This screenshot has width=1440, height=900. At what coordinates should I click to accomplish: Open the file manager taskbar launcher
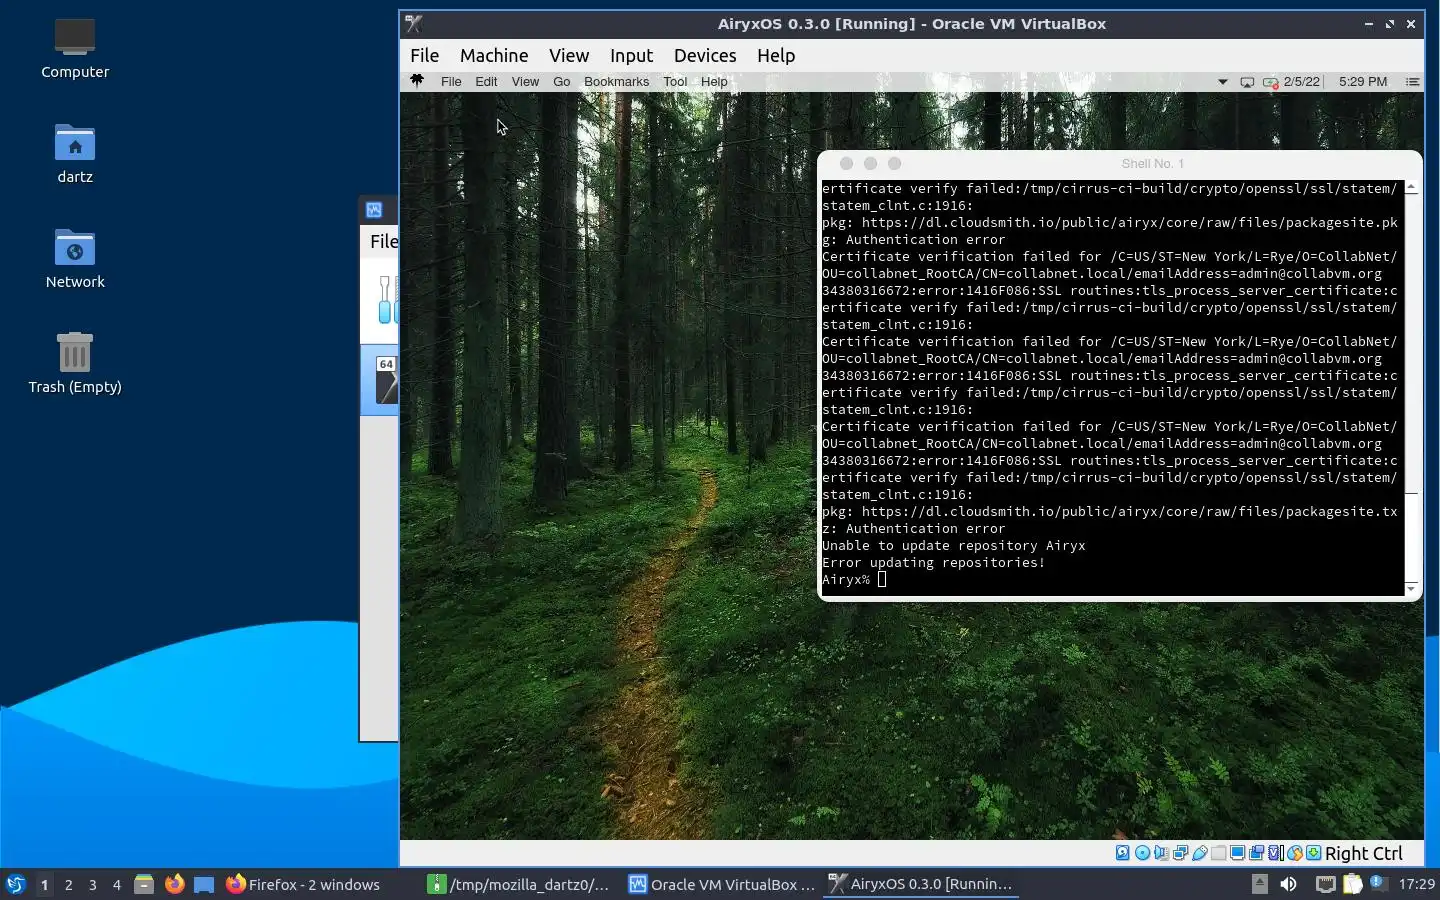coord(144,884)
